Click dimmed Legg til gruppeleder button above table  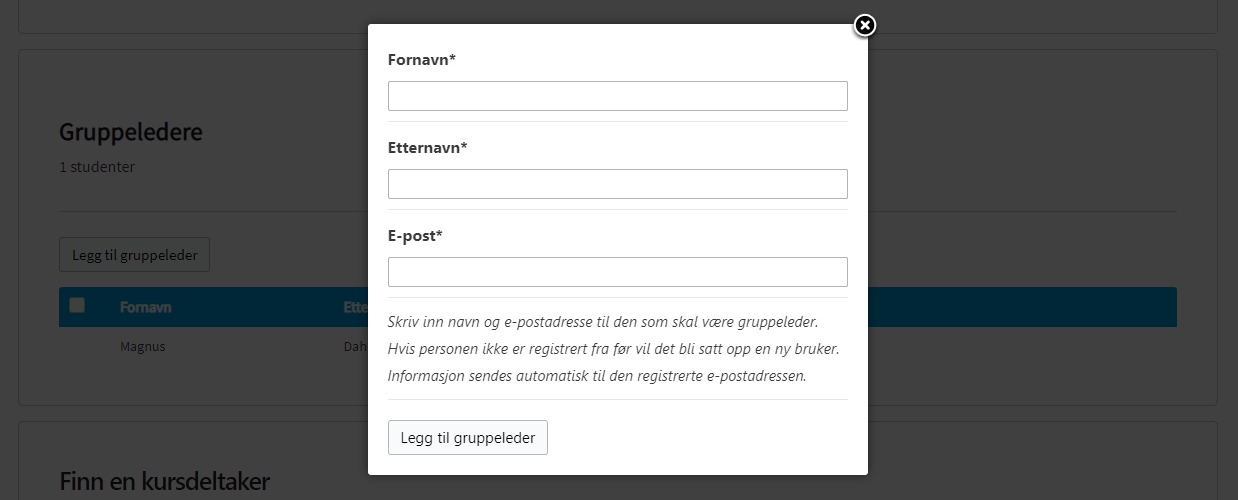click(134, 255)
